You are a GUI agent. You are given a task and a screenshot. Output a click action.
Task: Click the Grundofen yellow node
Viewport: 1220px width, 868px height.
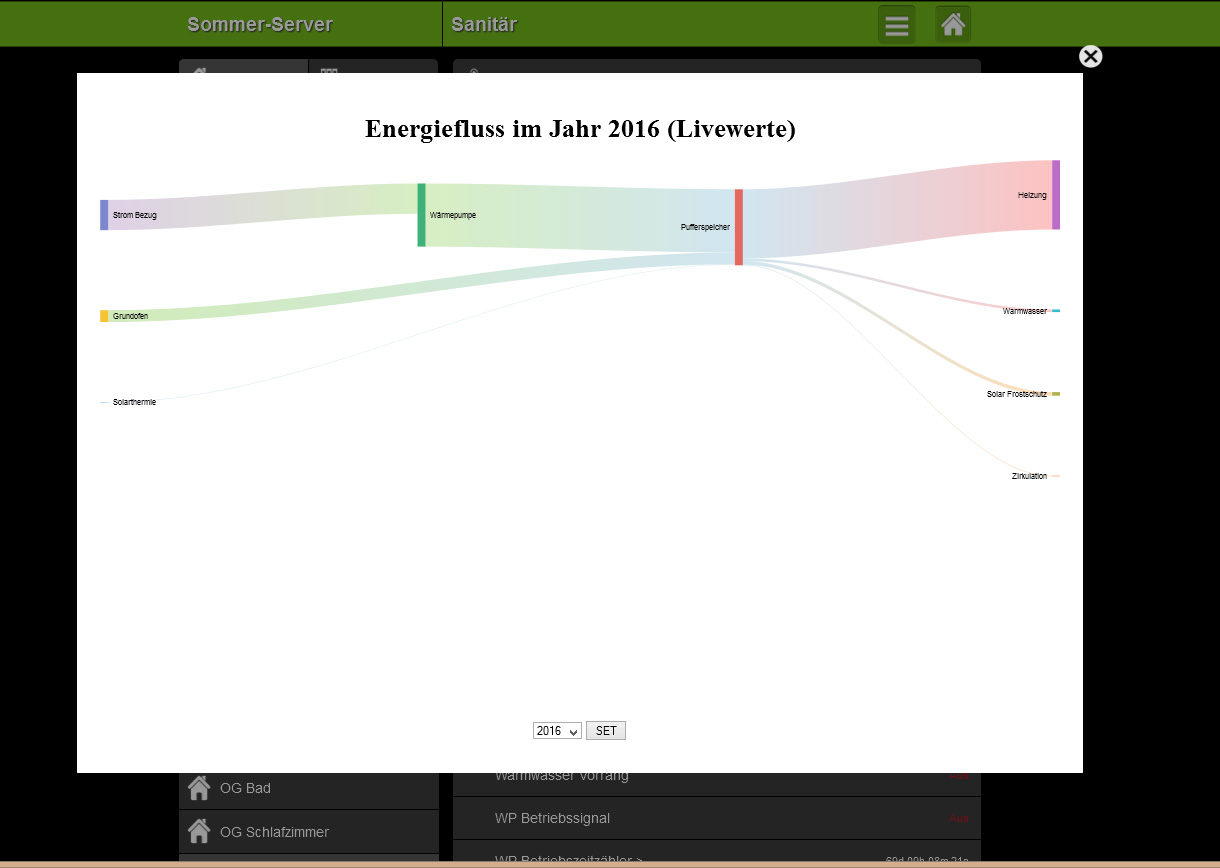pyautogui.click(x=104, y=316)
